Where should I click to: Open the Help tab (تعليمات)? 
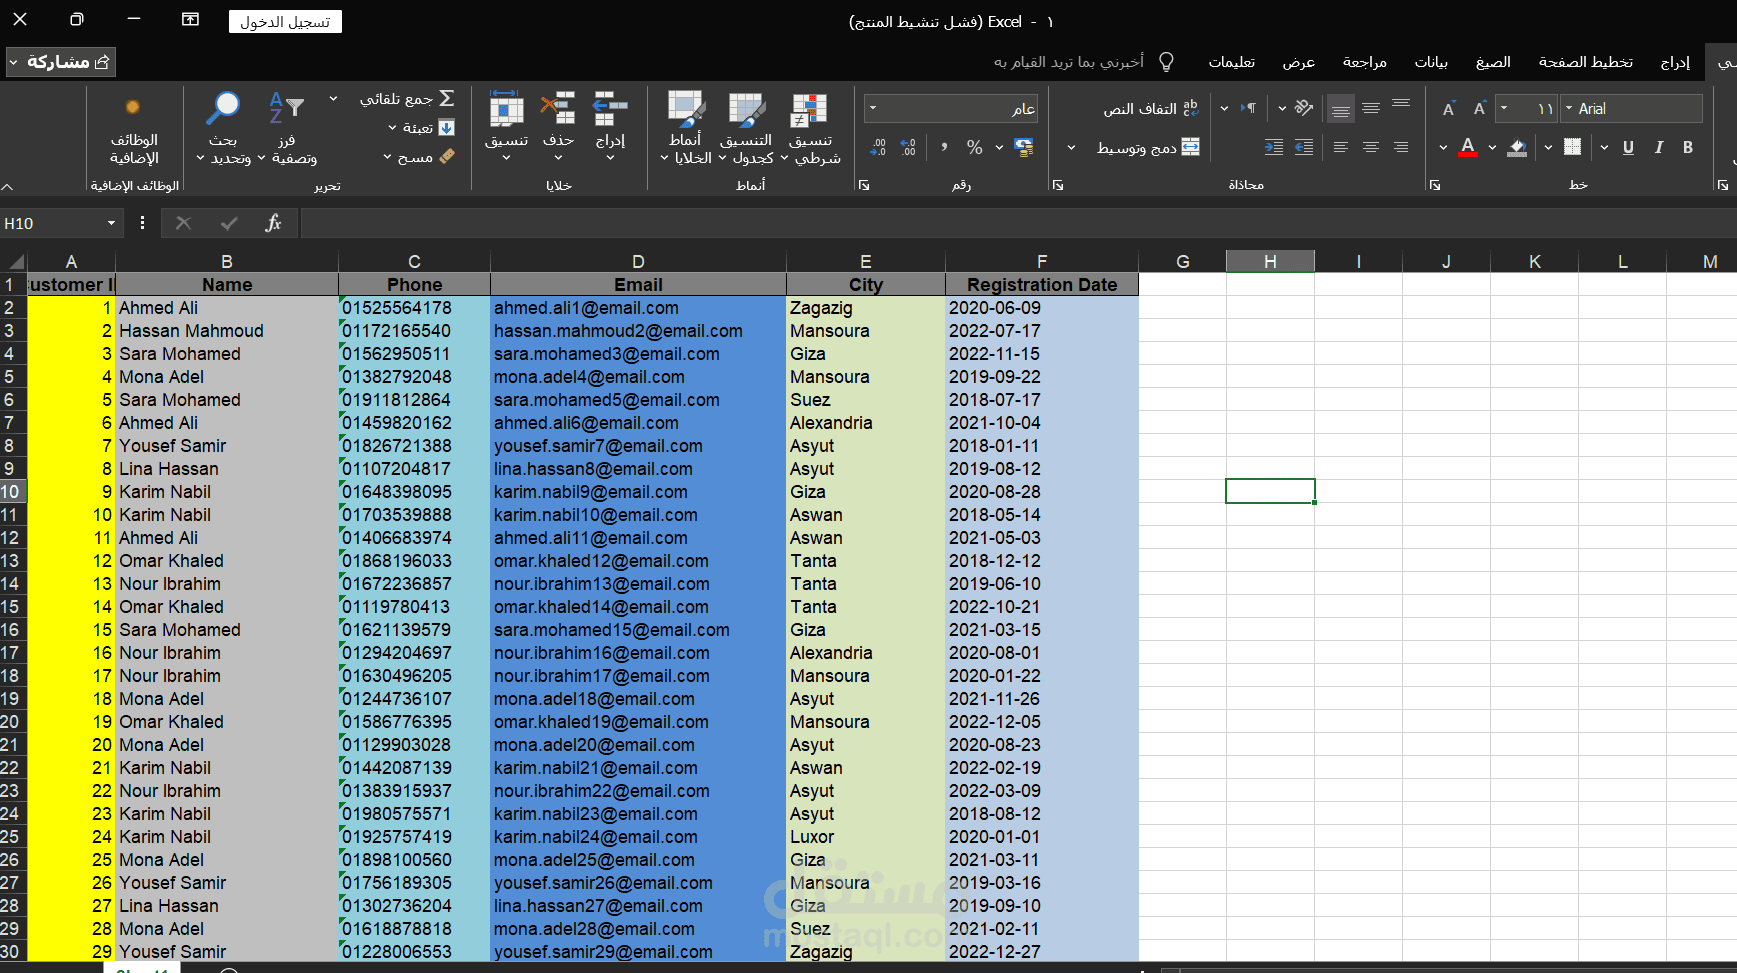point(1231,62)
